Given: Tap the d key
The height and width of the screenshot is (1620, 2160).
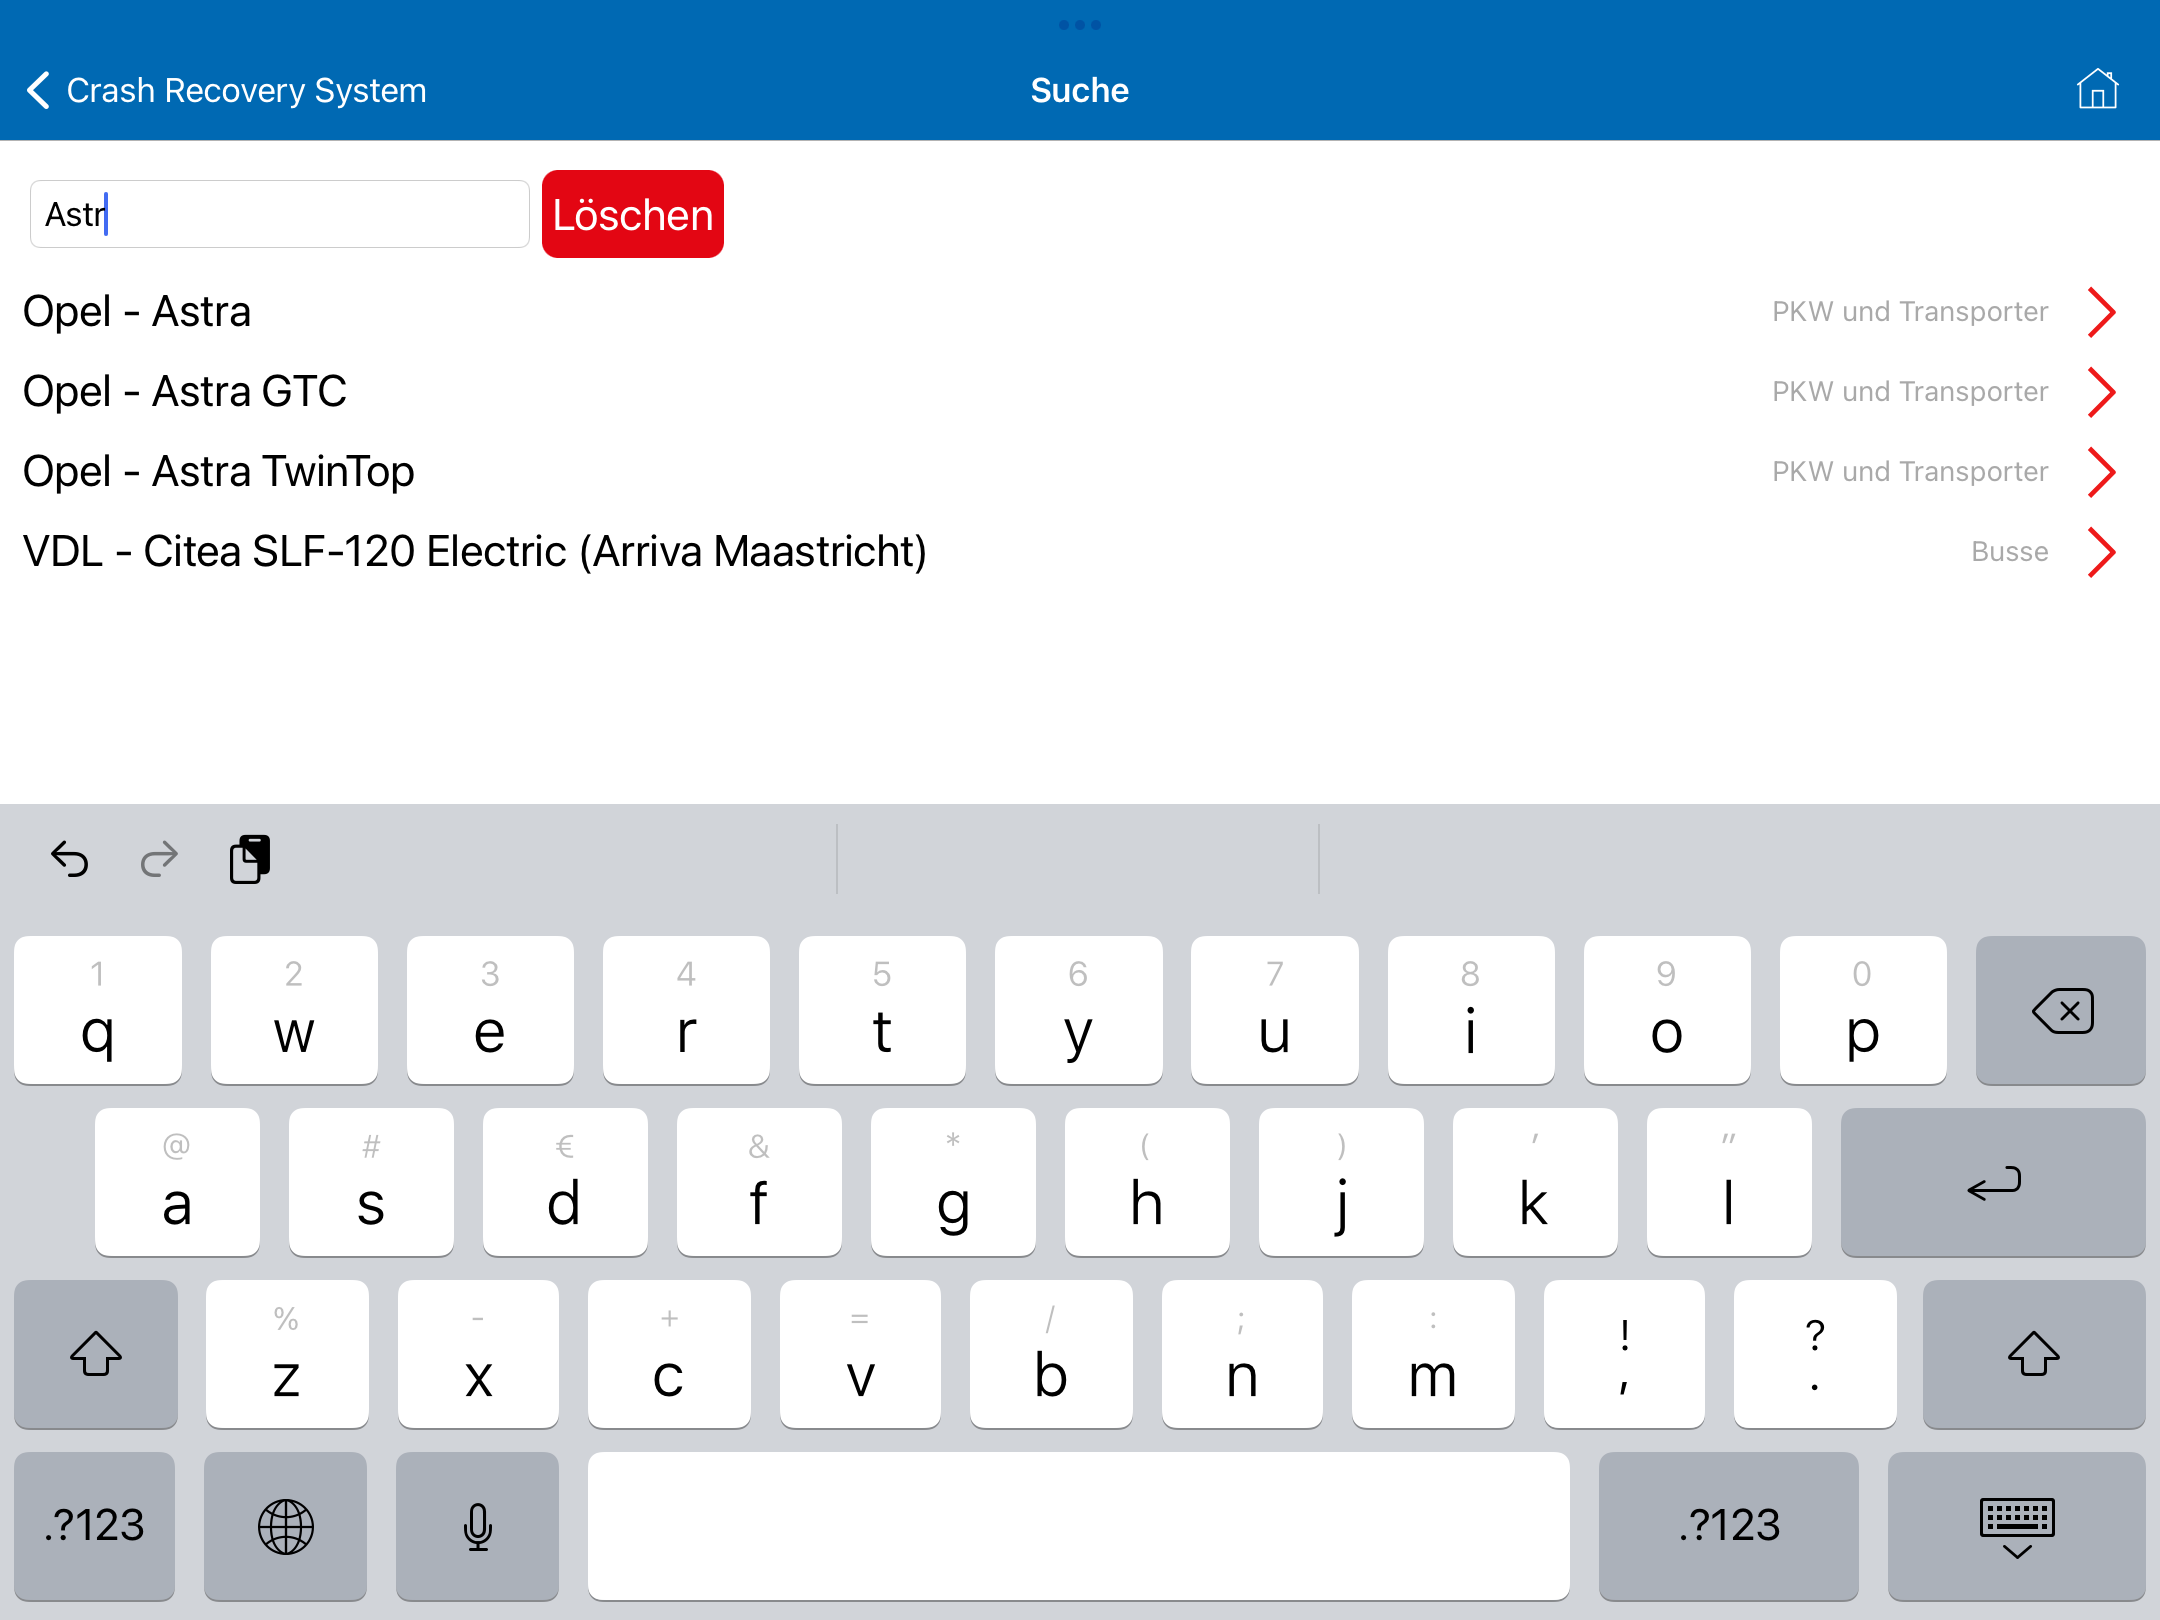Looking at the screenshot, I should click(x=565, y=1182).
